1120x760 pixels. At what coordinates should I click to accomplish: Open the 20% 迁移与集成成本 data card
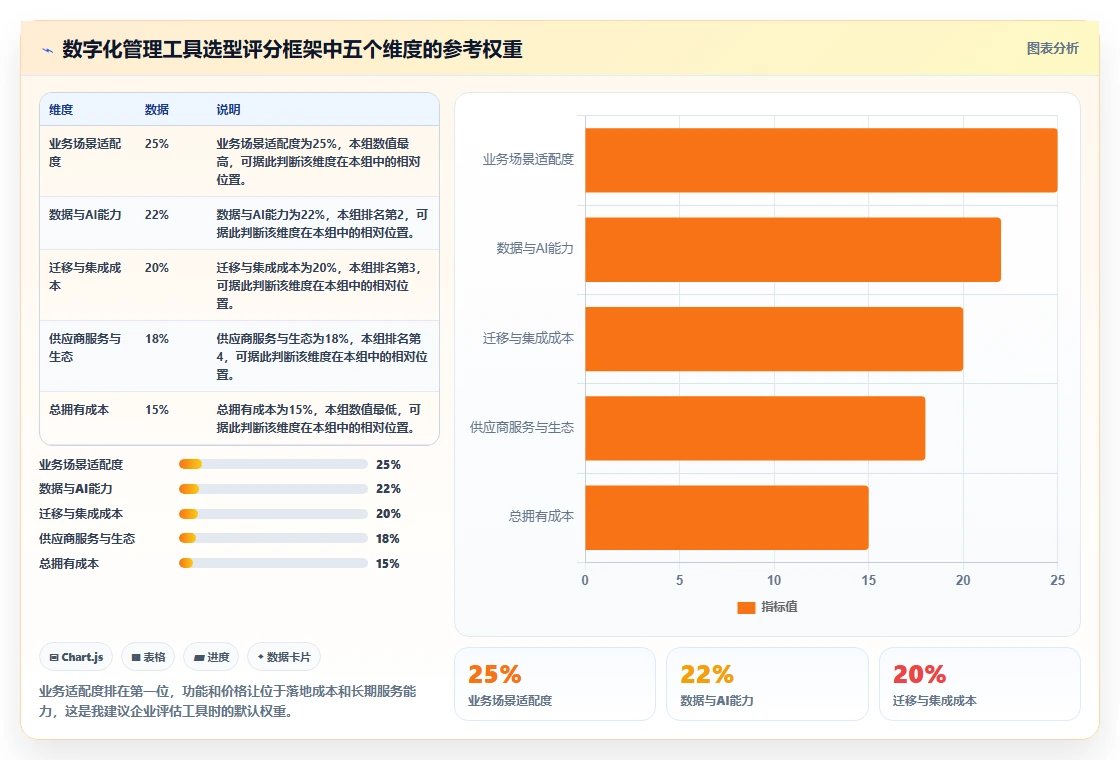point(979,684)
